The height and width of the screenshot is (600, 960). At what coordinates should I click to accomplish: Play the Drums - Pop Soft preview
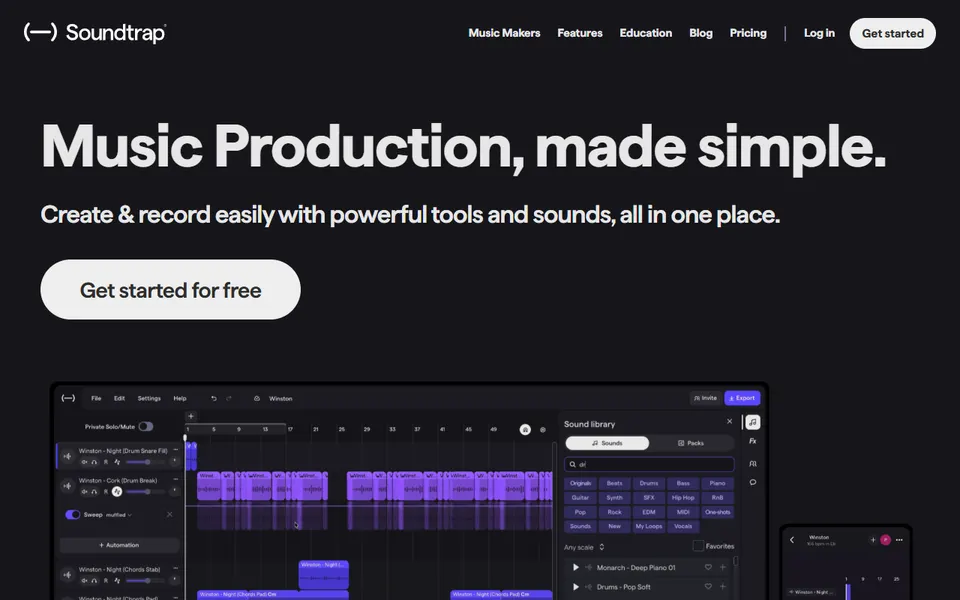click(x=576, y=587)
